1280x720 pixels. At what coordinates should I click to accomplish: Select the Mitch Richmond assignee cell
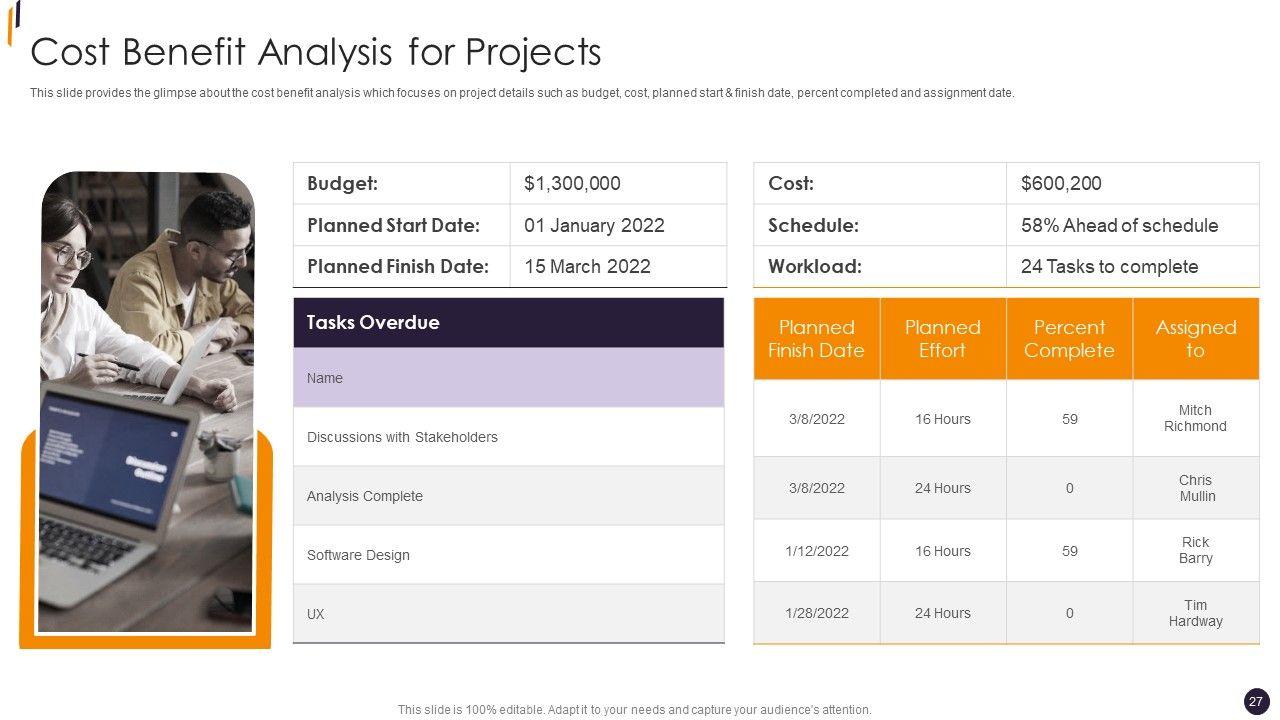point(1195,418)
